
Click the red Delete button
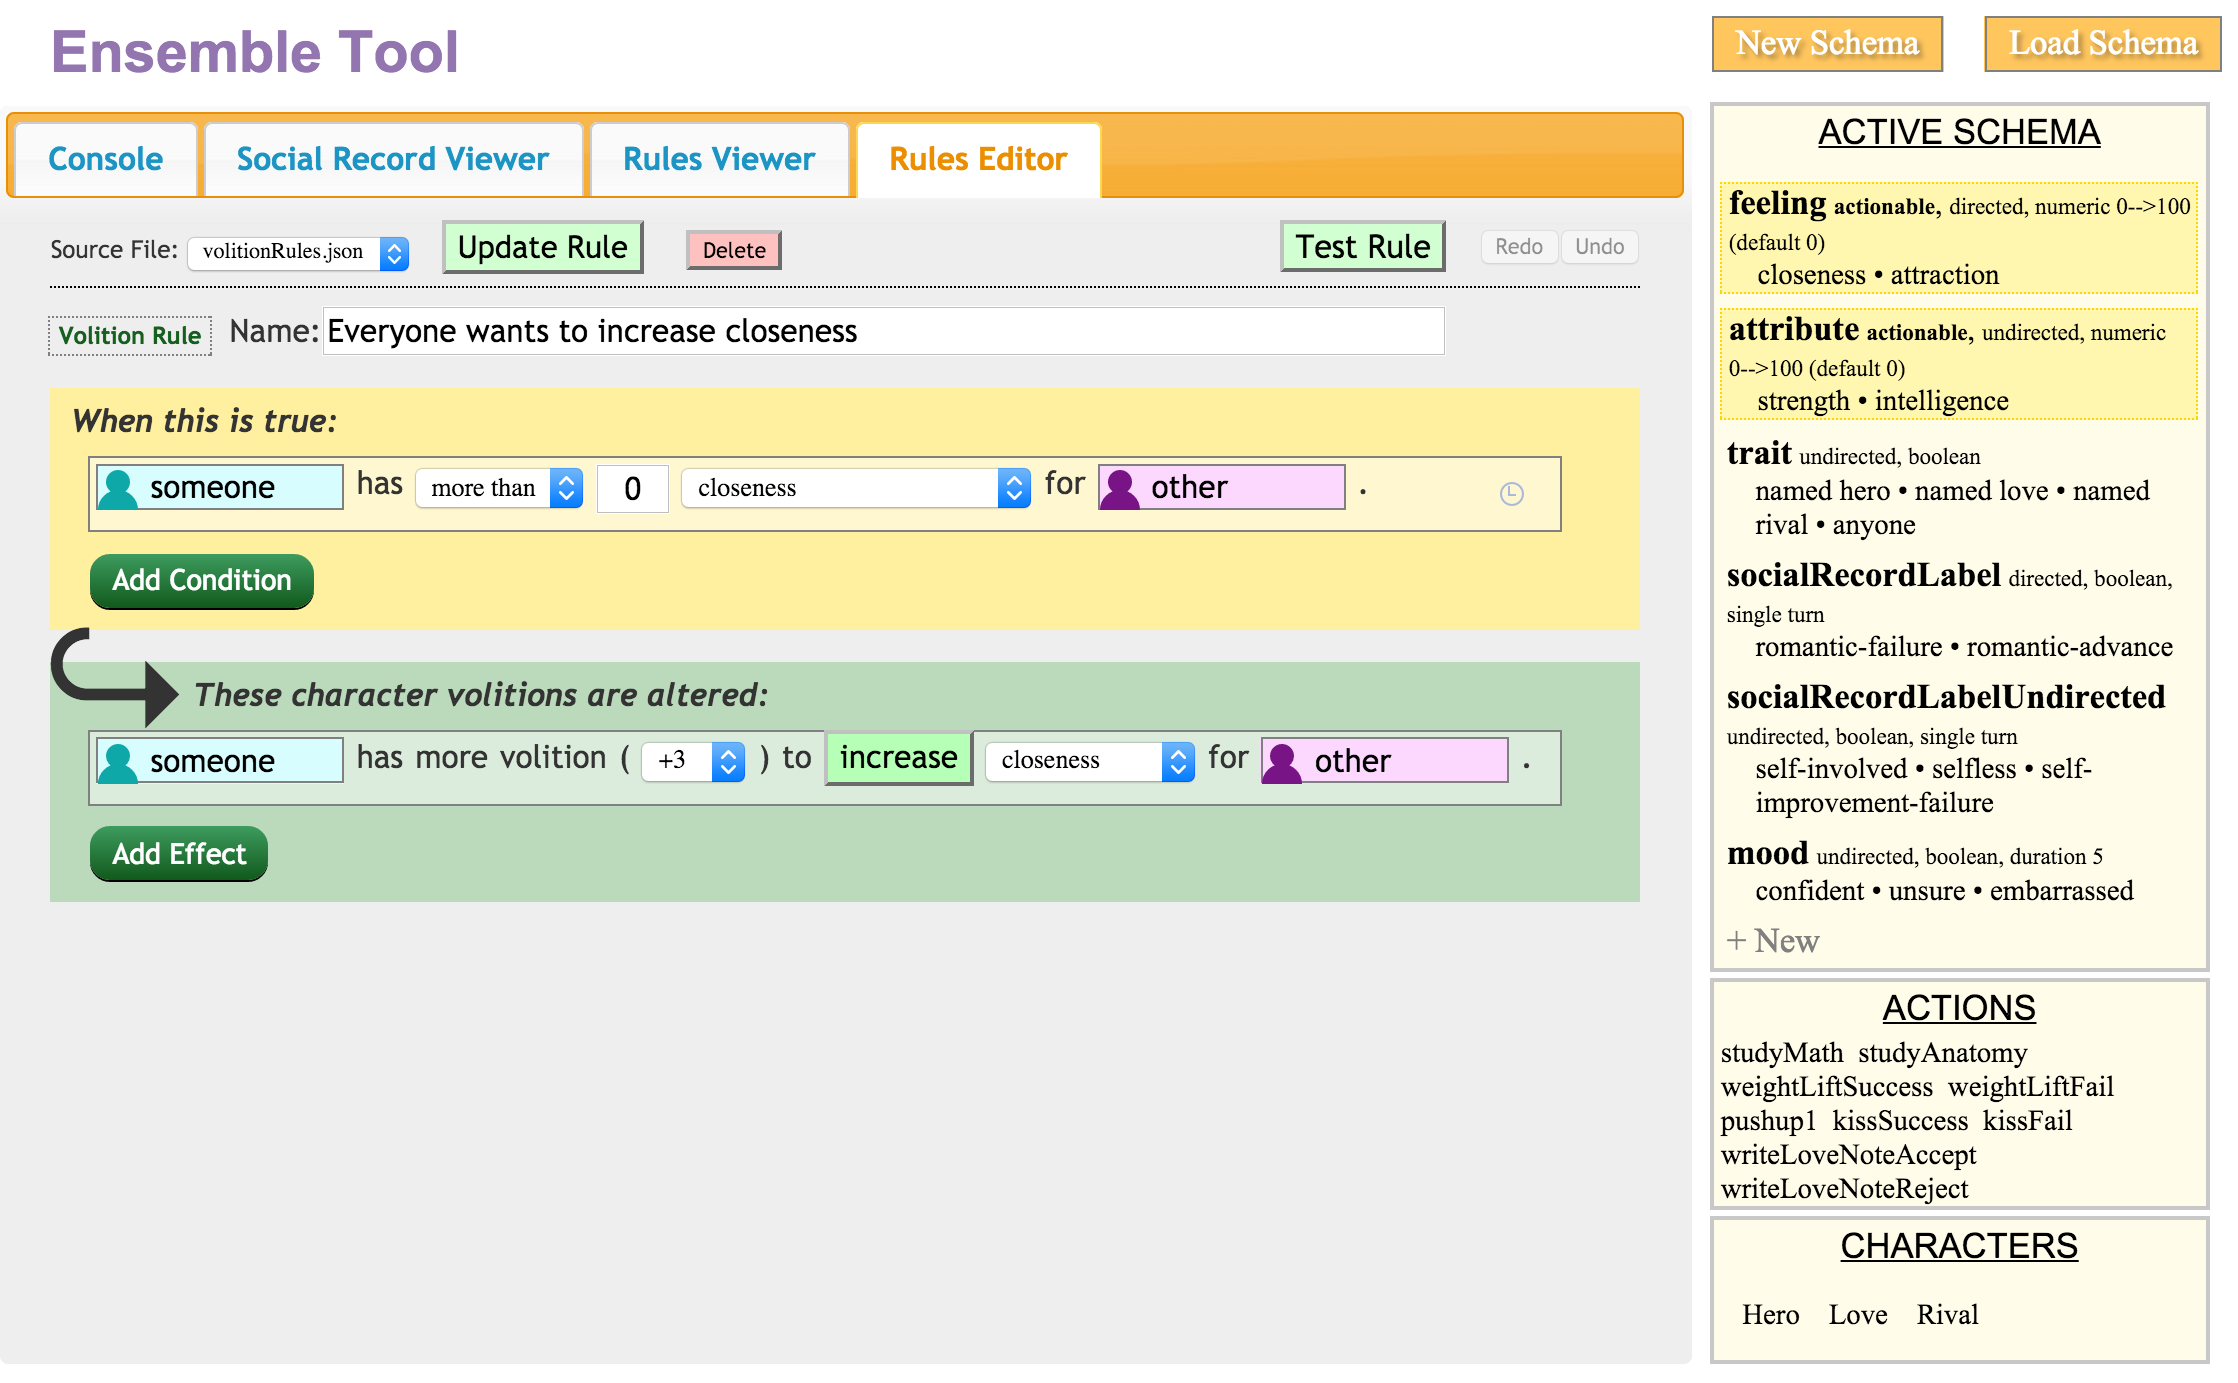click(x=733, y=250)
